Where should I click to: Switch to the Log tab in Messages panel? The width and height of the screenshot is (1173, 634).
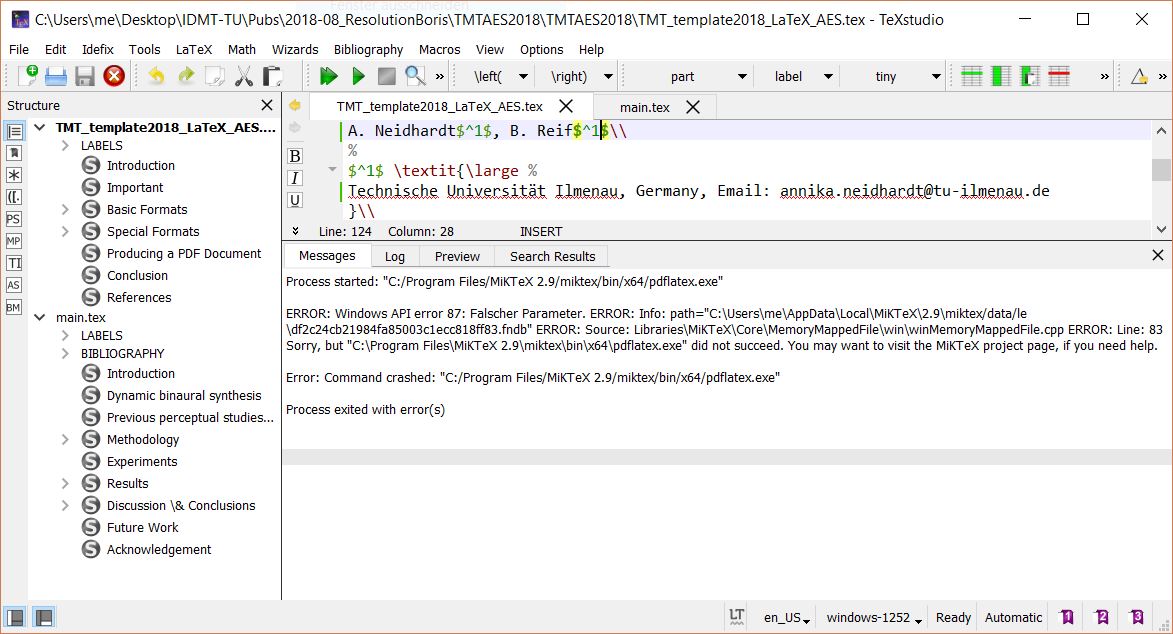[x=395, y=256]
